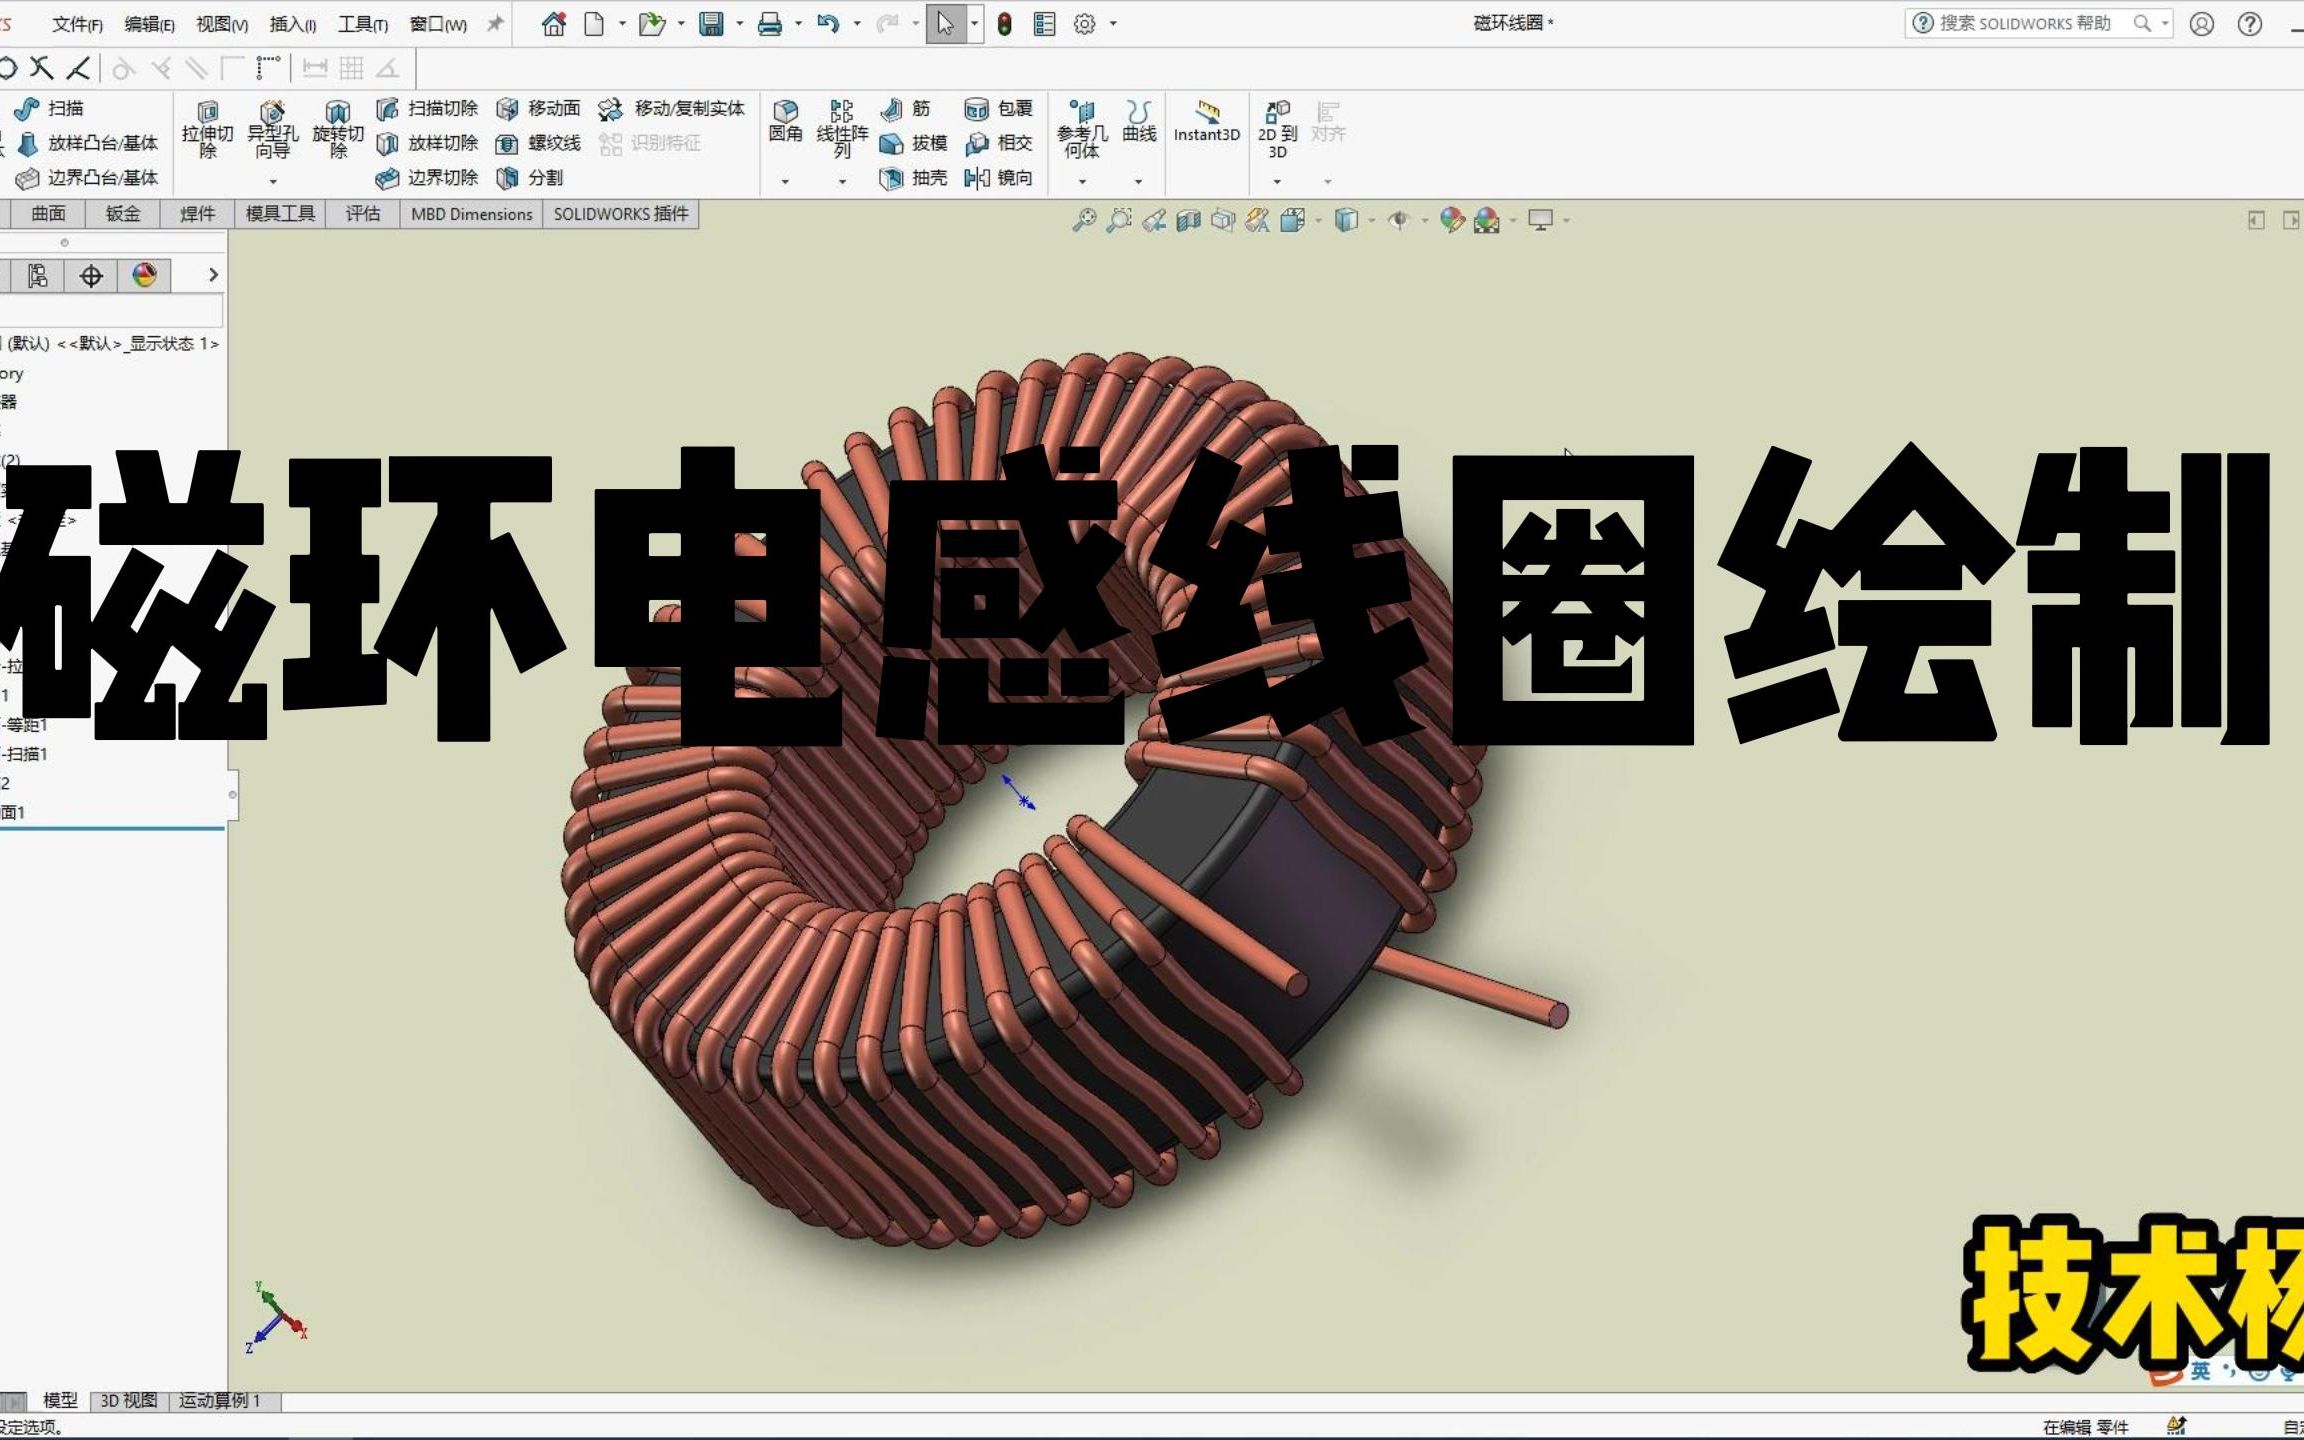Open the 工具 menu
Viewport: 2304px width, 1440px height.
tap(362, 24)
